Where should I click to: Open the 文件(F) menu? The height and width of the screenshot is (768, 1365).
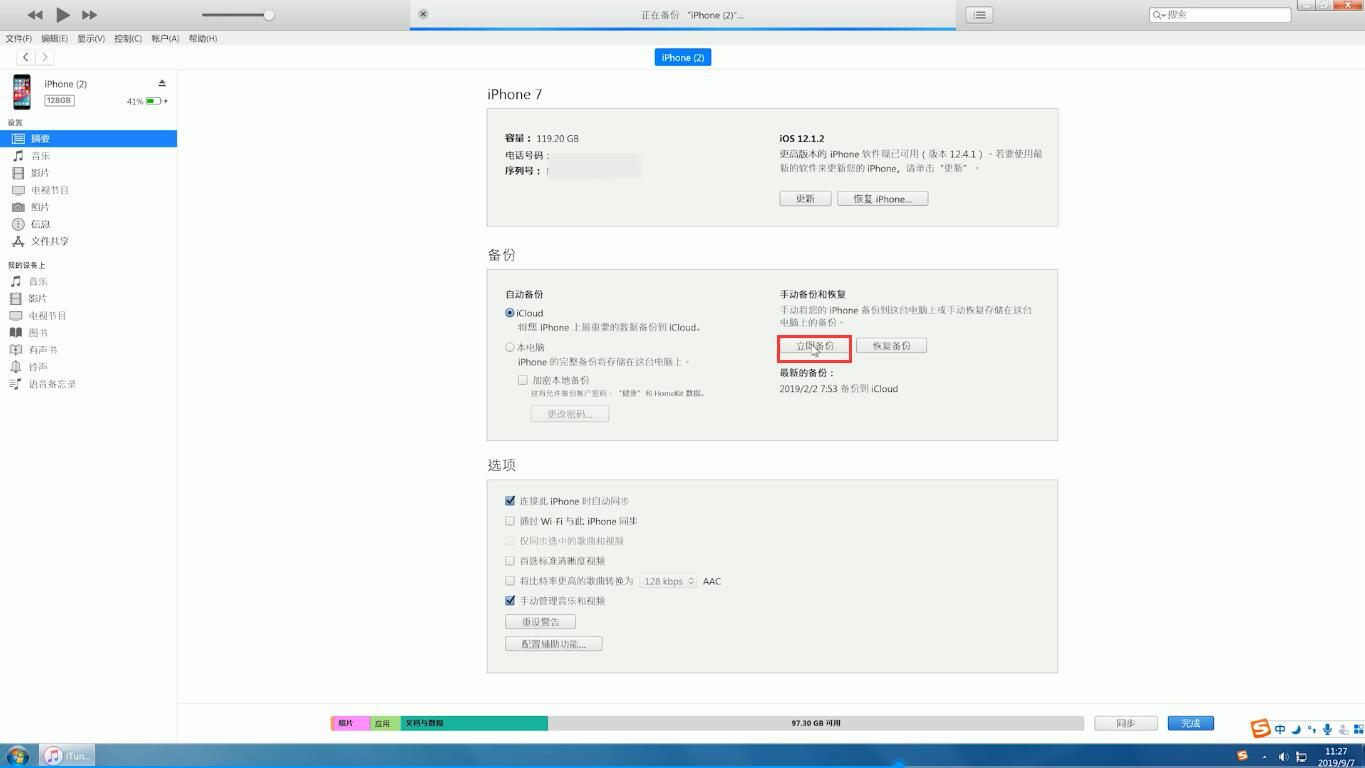pyautogui.click(x=19, y=38)
